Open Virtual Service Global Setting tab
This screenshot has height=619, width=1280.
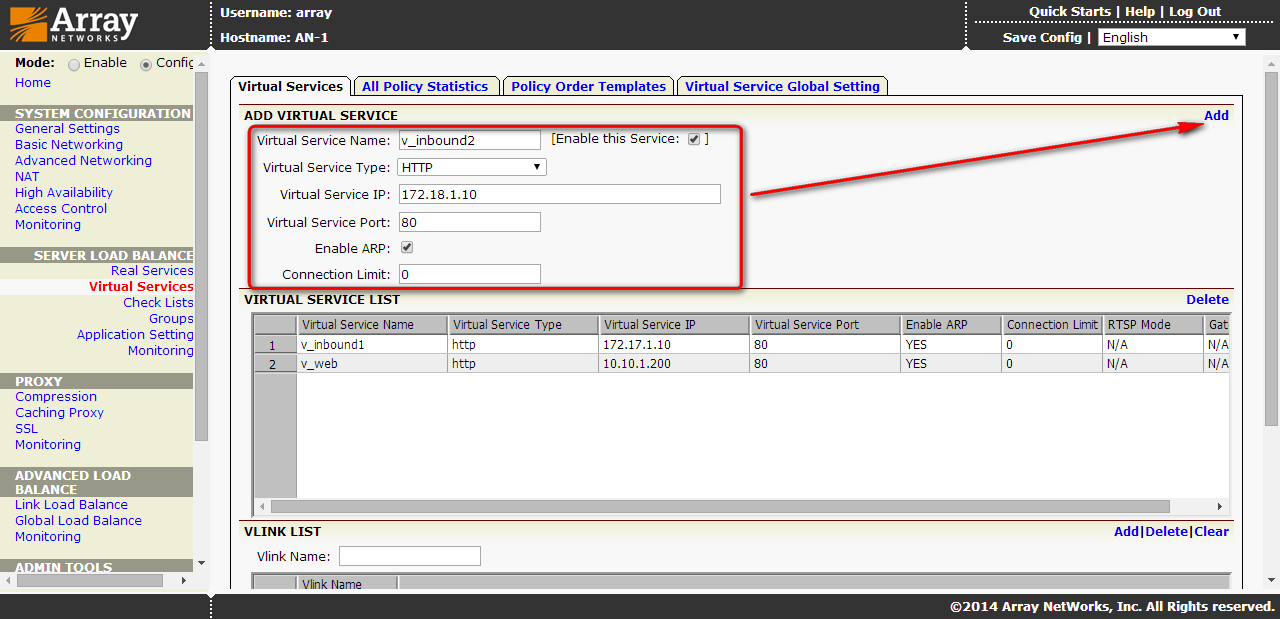tap(782, 87)
